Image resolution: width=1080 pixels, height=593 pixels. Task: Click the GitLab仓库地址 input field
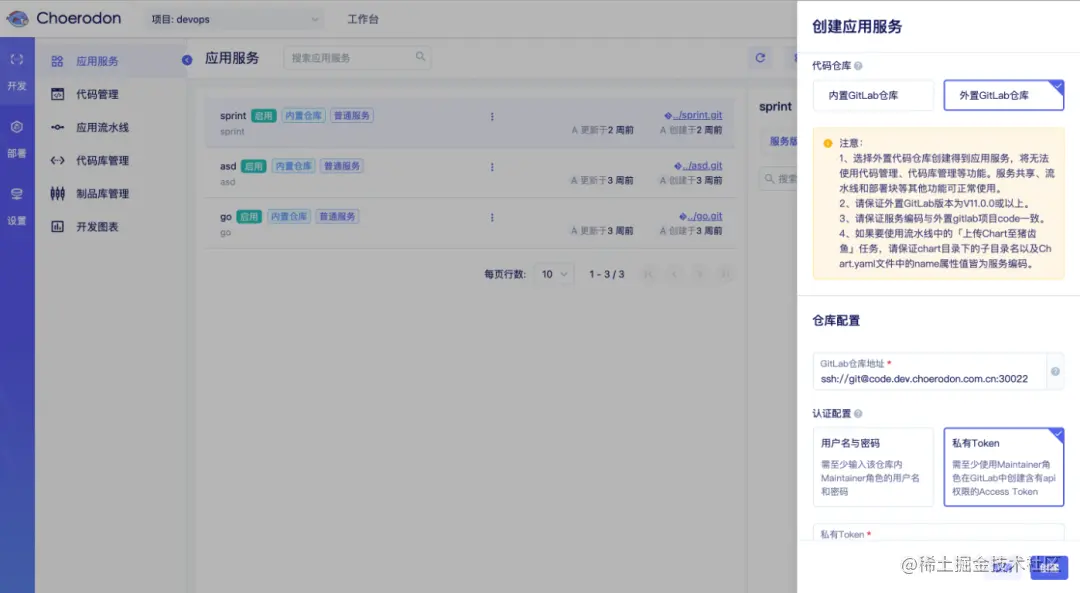tap(929, 371)
